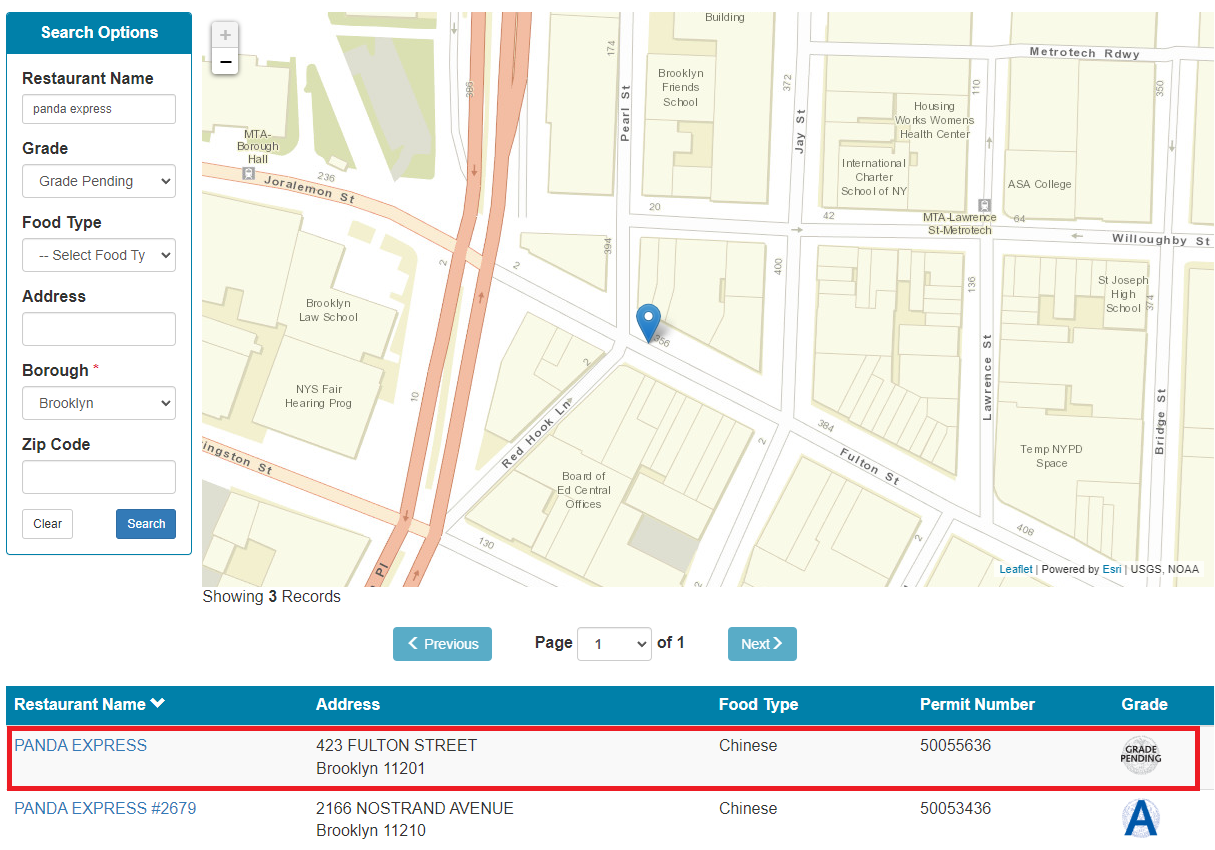Click address 2166 NOSTRAND AVENUE
The height and width of the screenshot is (850, 1215).
click(415, 808)
